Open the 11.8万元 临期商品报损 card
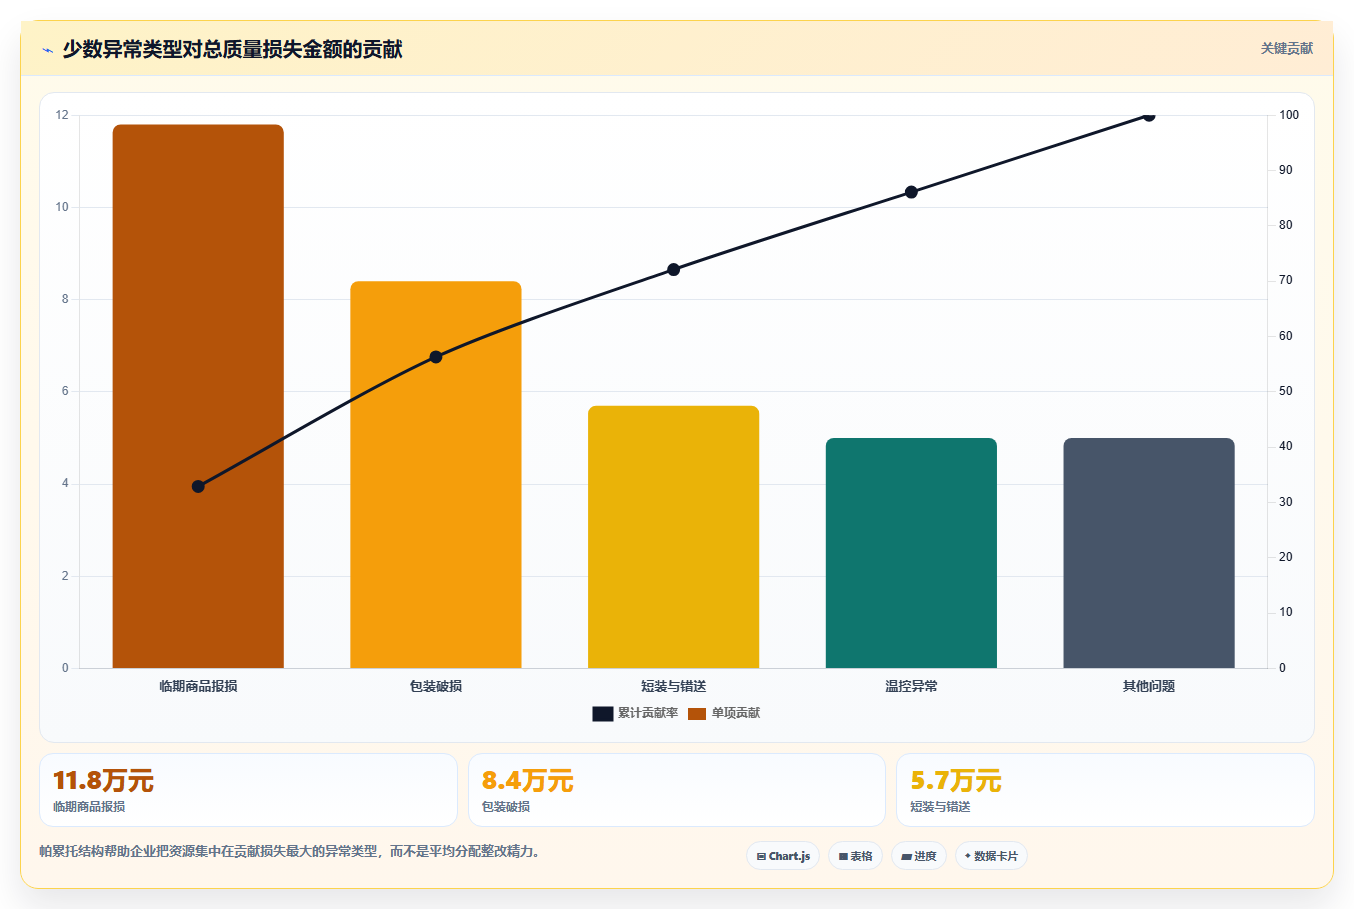1354x909 pixels. tap(248, 790)
